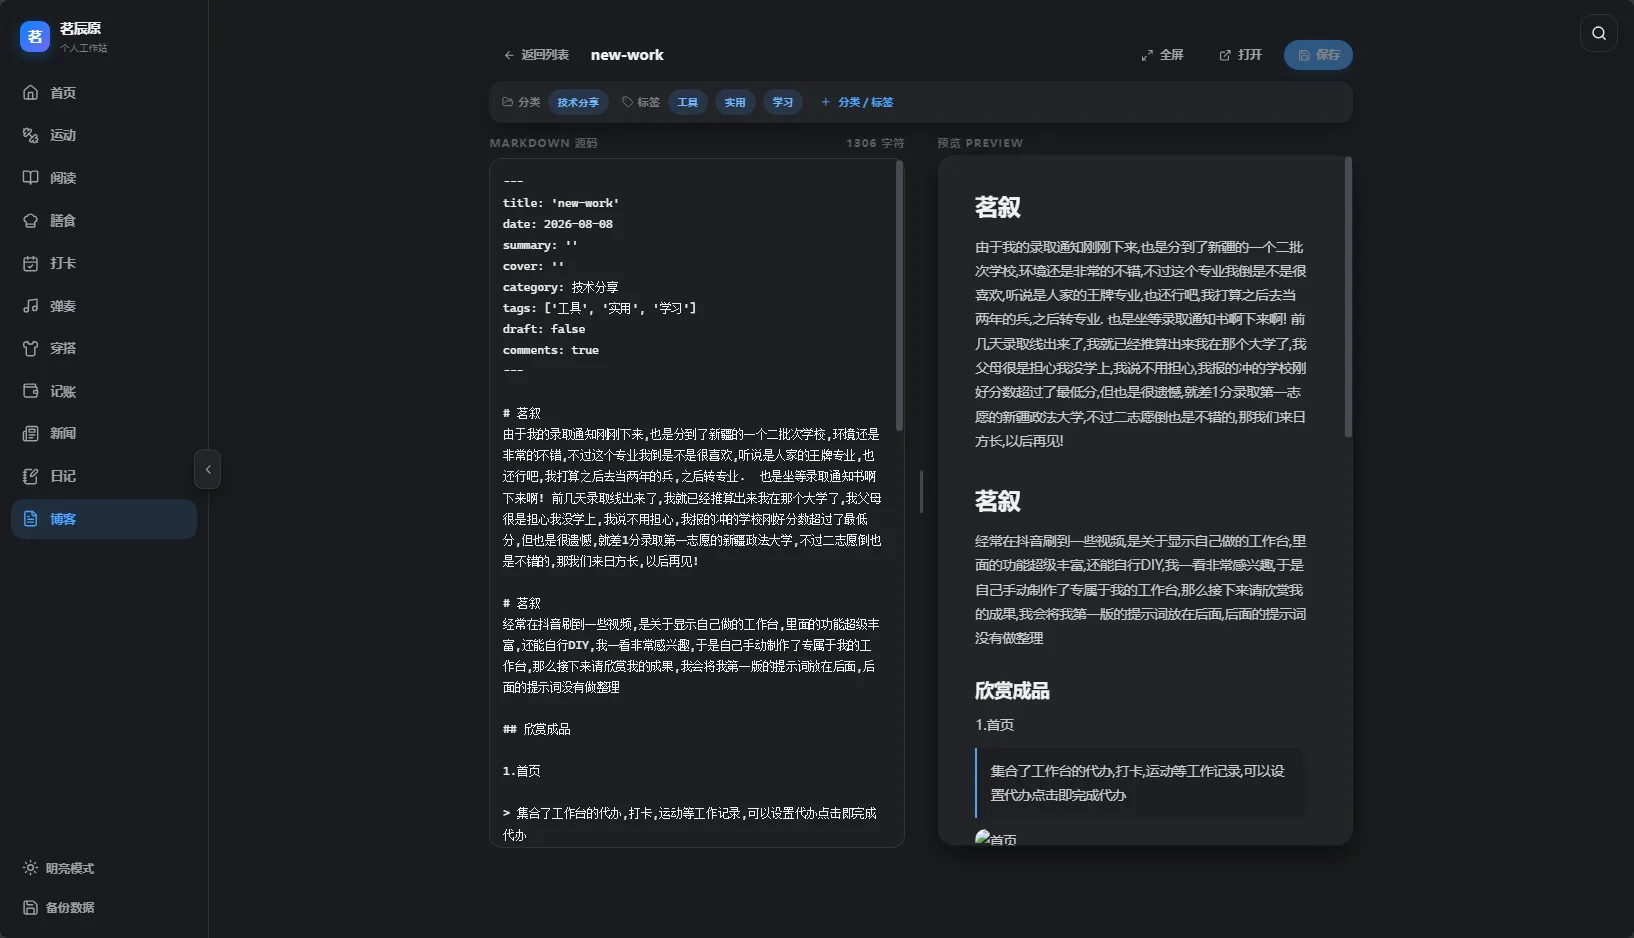Click the preview pane scrollbar
The width and height of the screenshot is (1634, 938).
pyautogui.click(x=1348, y=297)
